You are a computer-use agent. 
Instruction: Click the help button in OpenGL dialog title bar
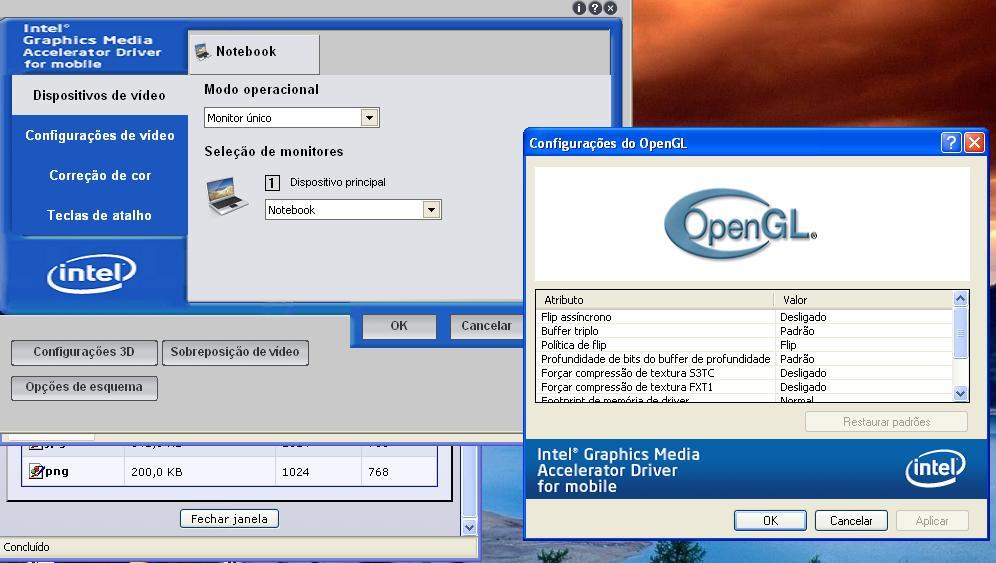point(951,142)
